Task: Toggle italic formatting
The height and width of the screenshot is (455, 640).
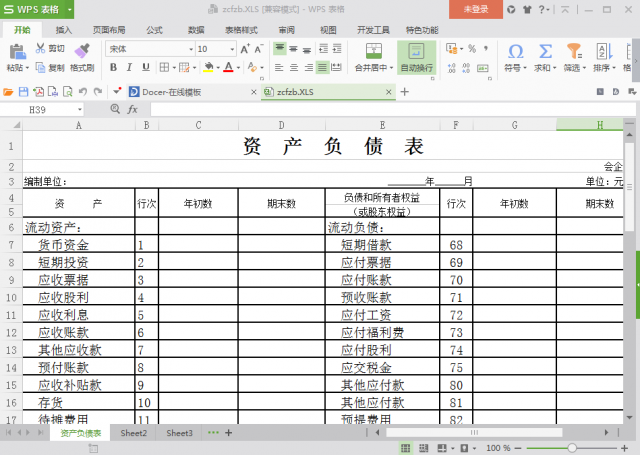Action: pos(128,68)
